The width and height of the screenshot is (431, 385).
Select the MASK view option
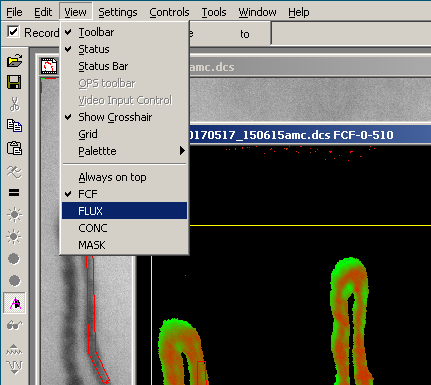124,245
